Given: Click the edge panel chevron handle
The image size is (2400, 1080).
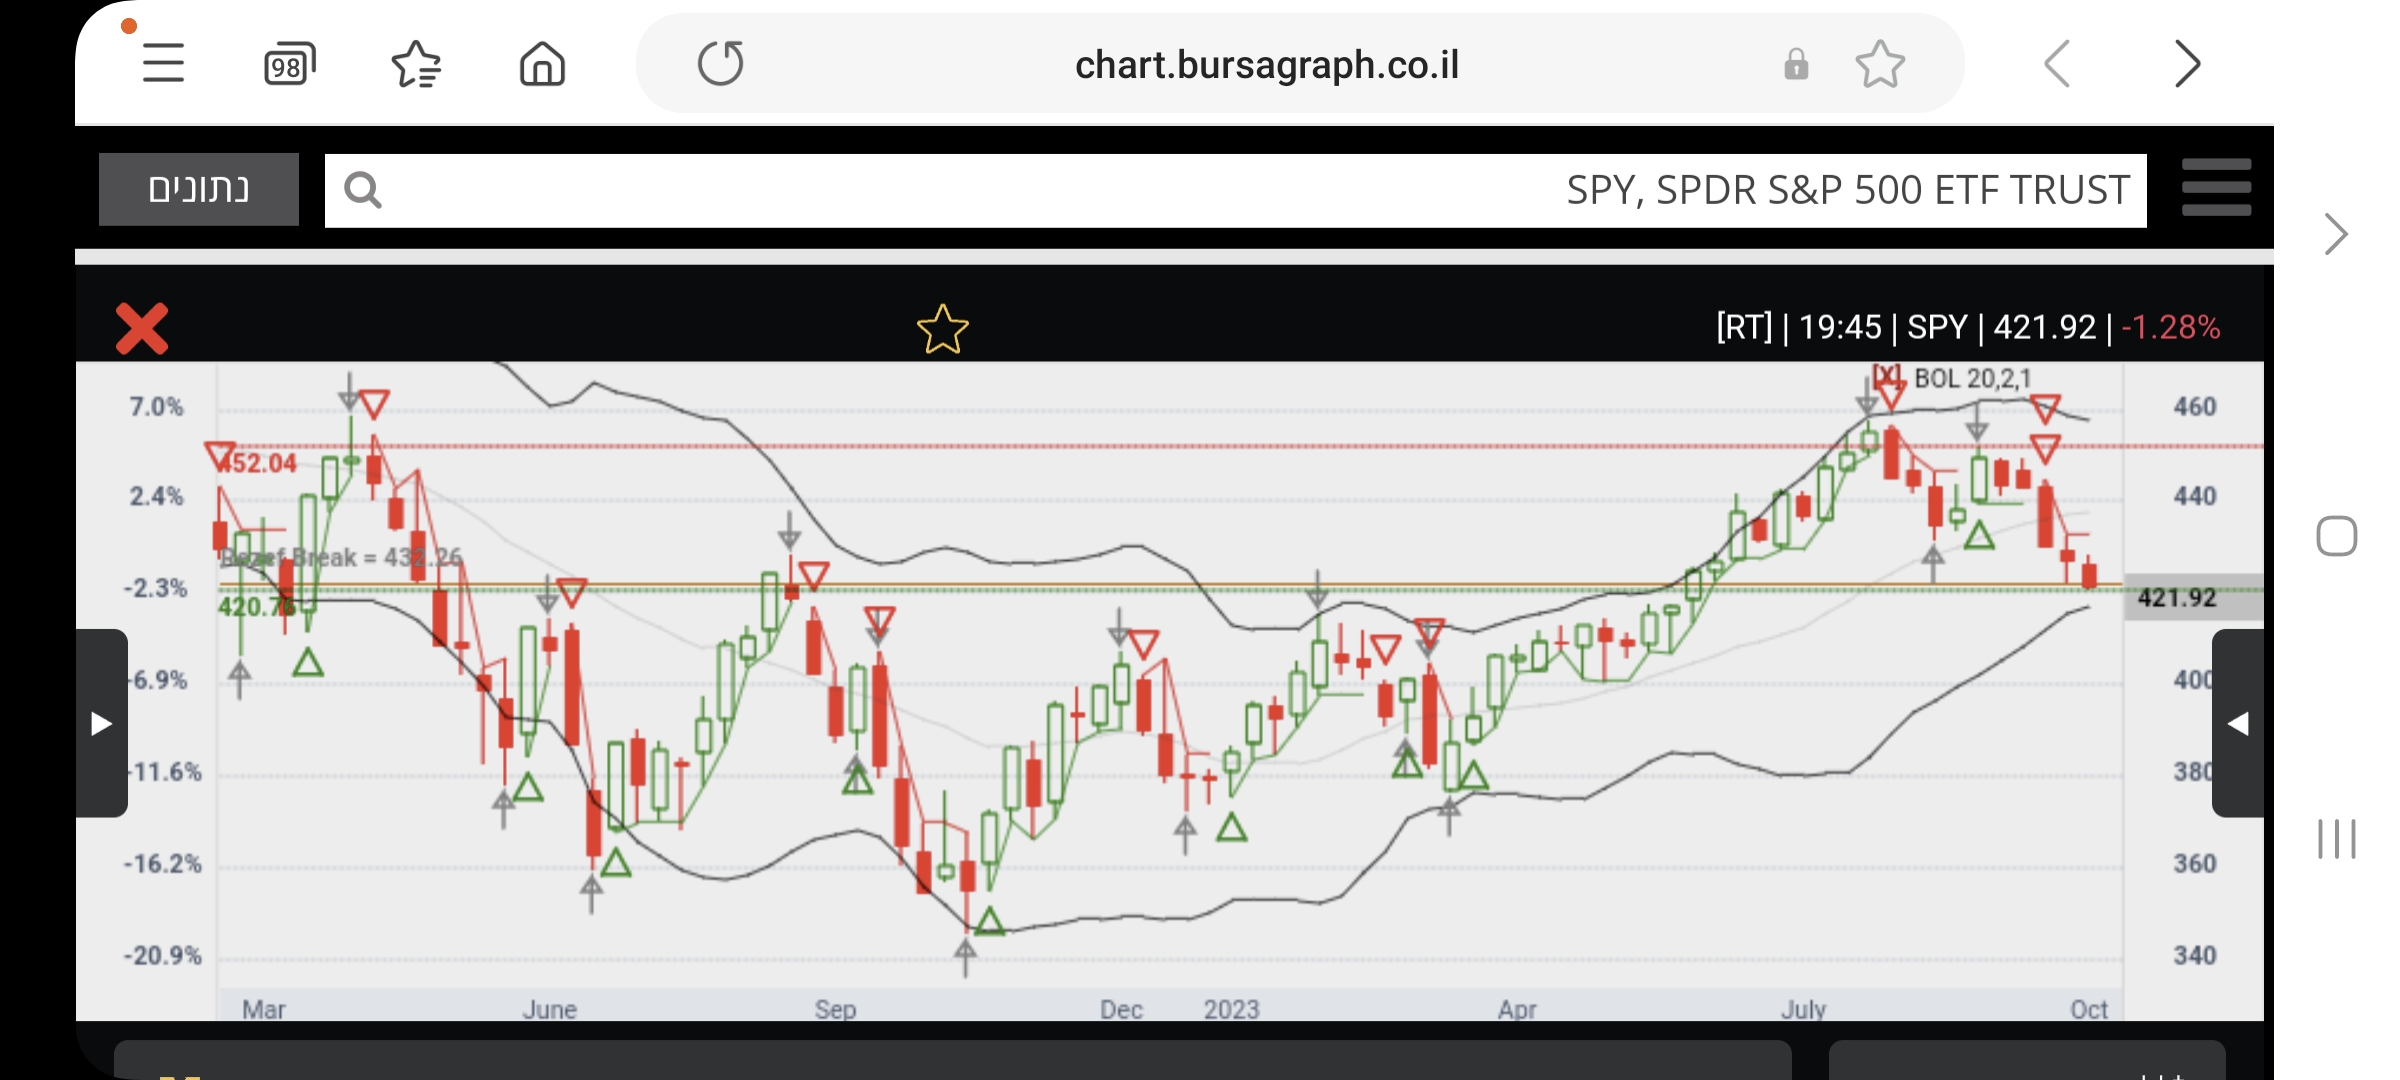Looking at the screenshot, I should (2336, 234).
